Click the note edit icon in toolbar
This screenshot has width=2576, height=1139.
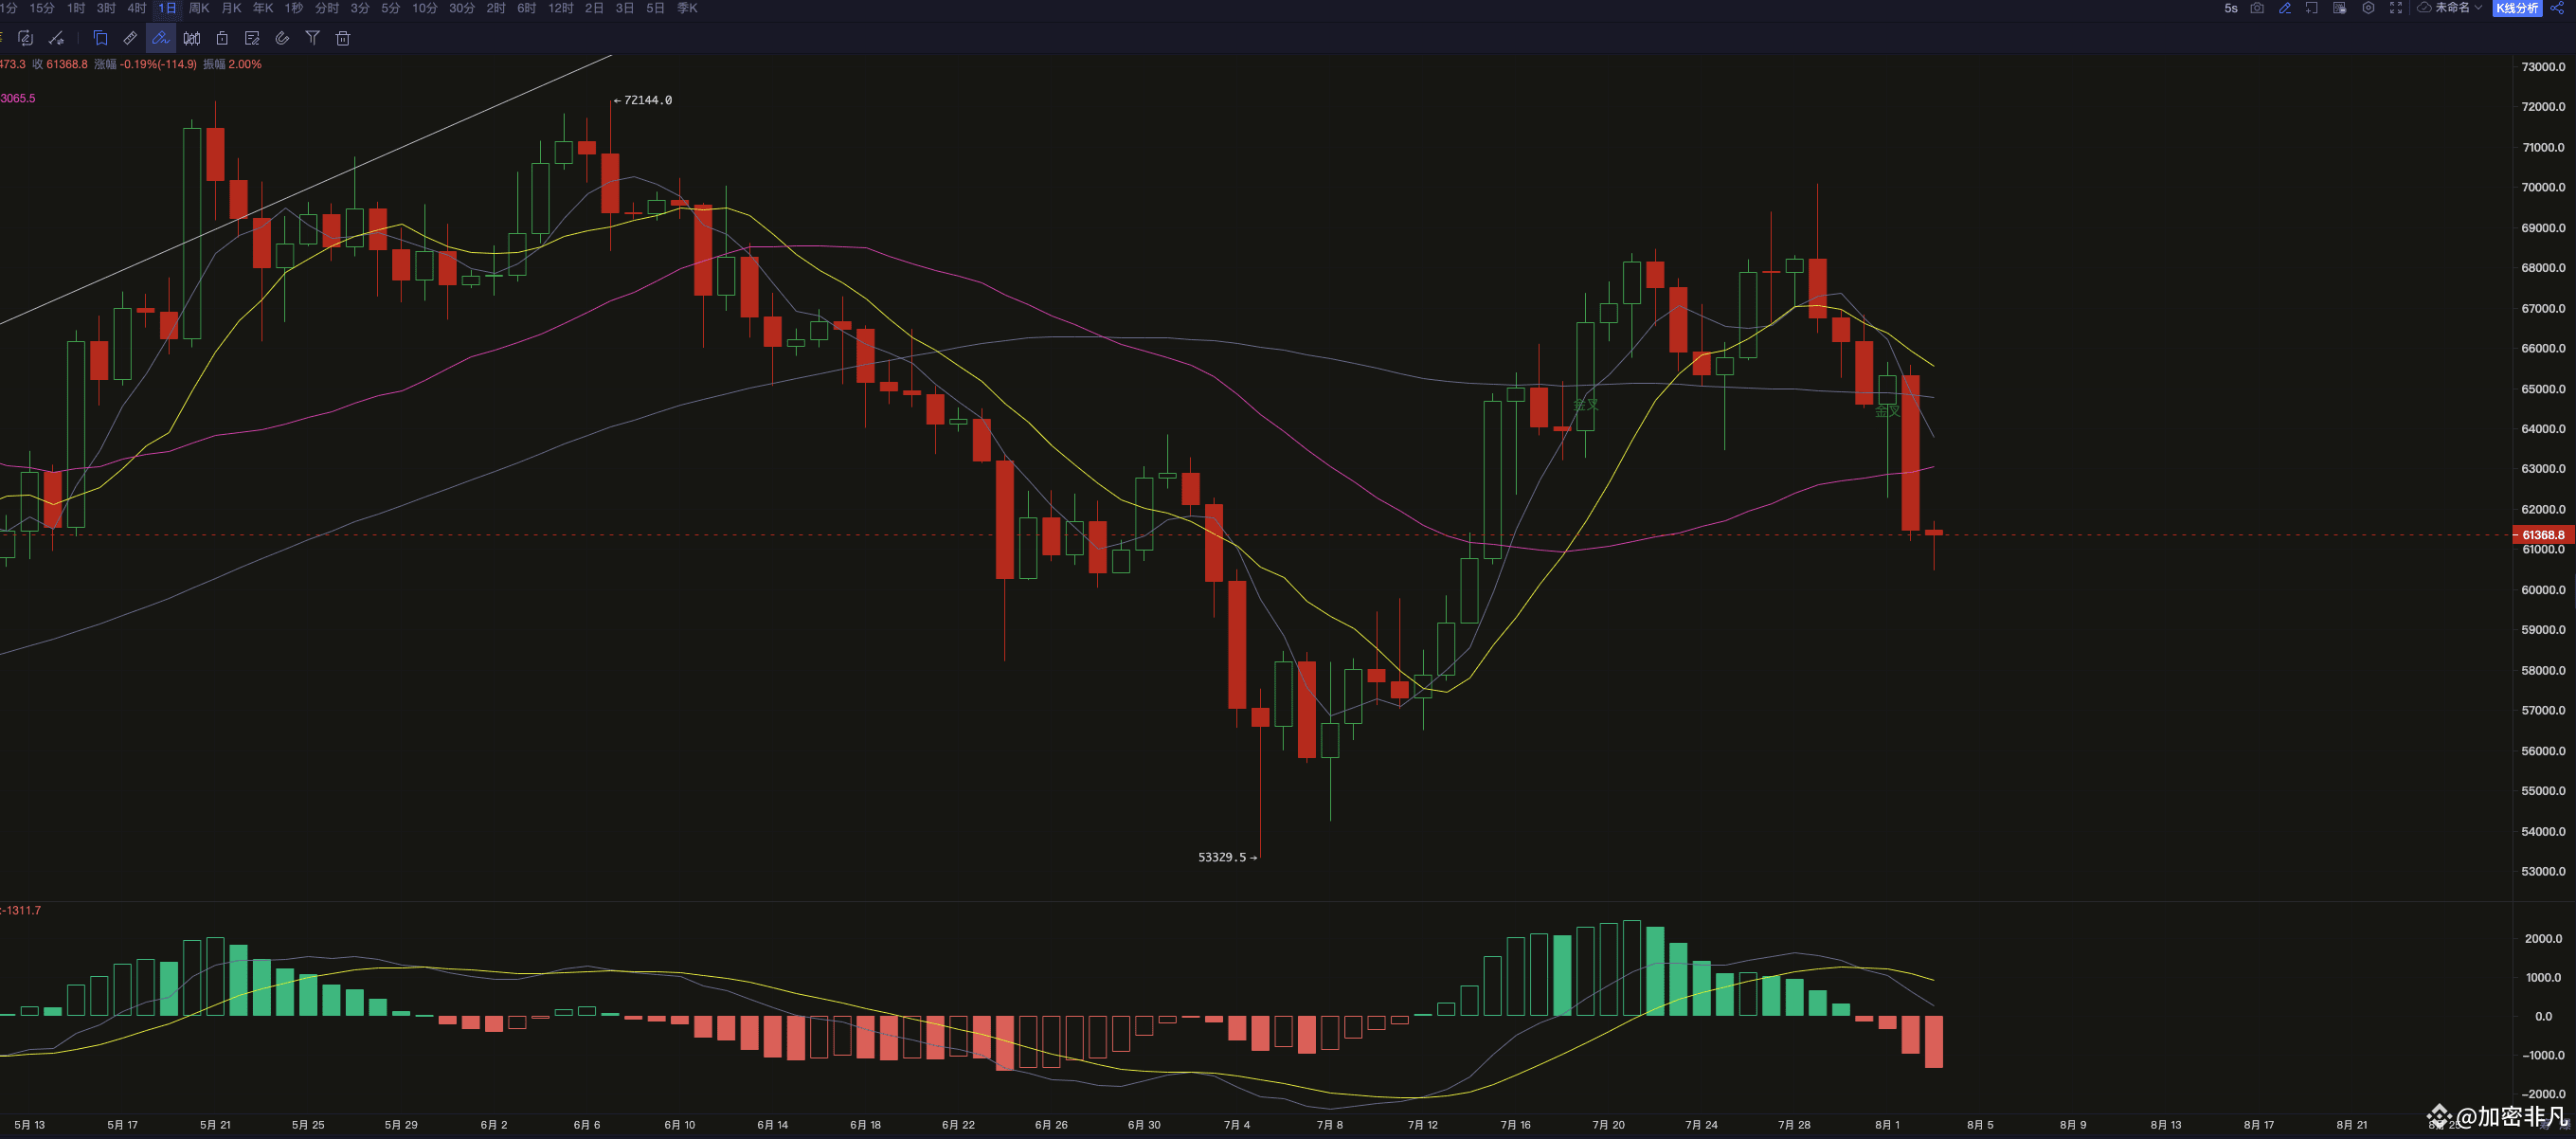point(252,38)
